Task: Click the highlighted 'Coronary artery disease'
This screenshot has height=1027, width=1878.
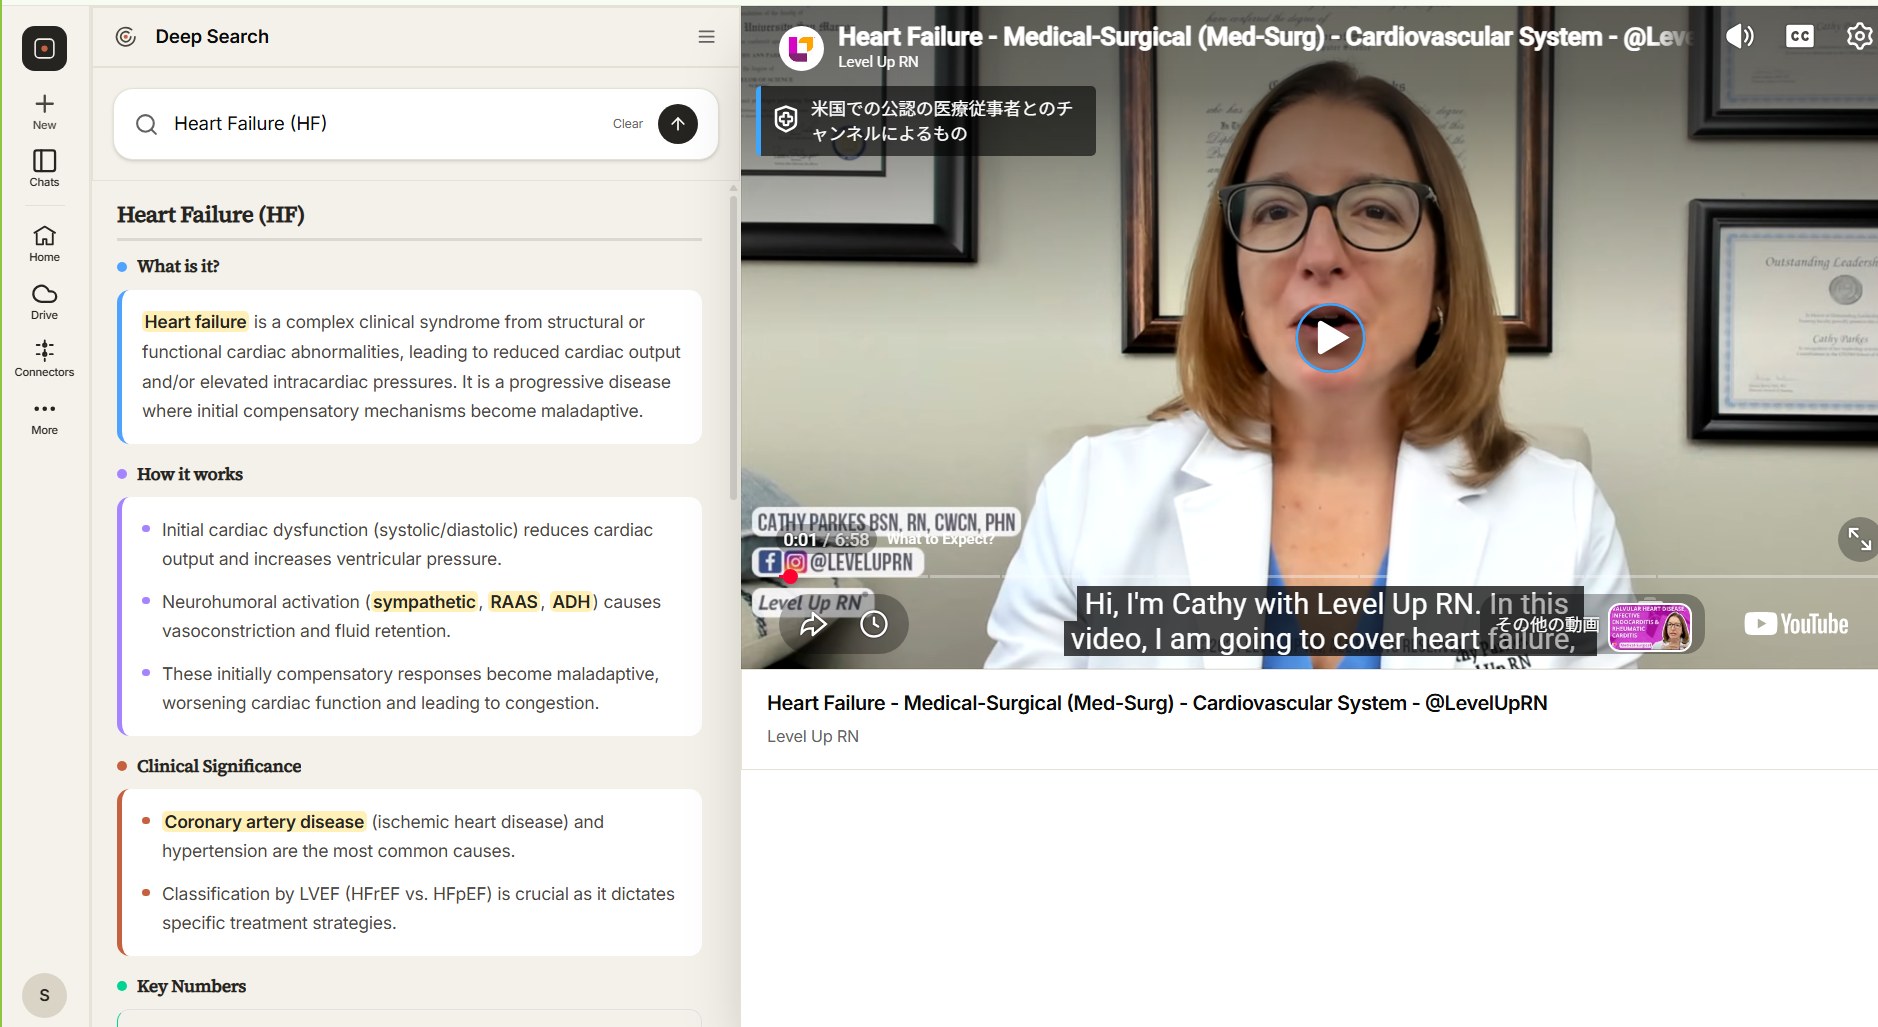Action: pos(264,822)
